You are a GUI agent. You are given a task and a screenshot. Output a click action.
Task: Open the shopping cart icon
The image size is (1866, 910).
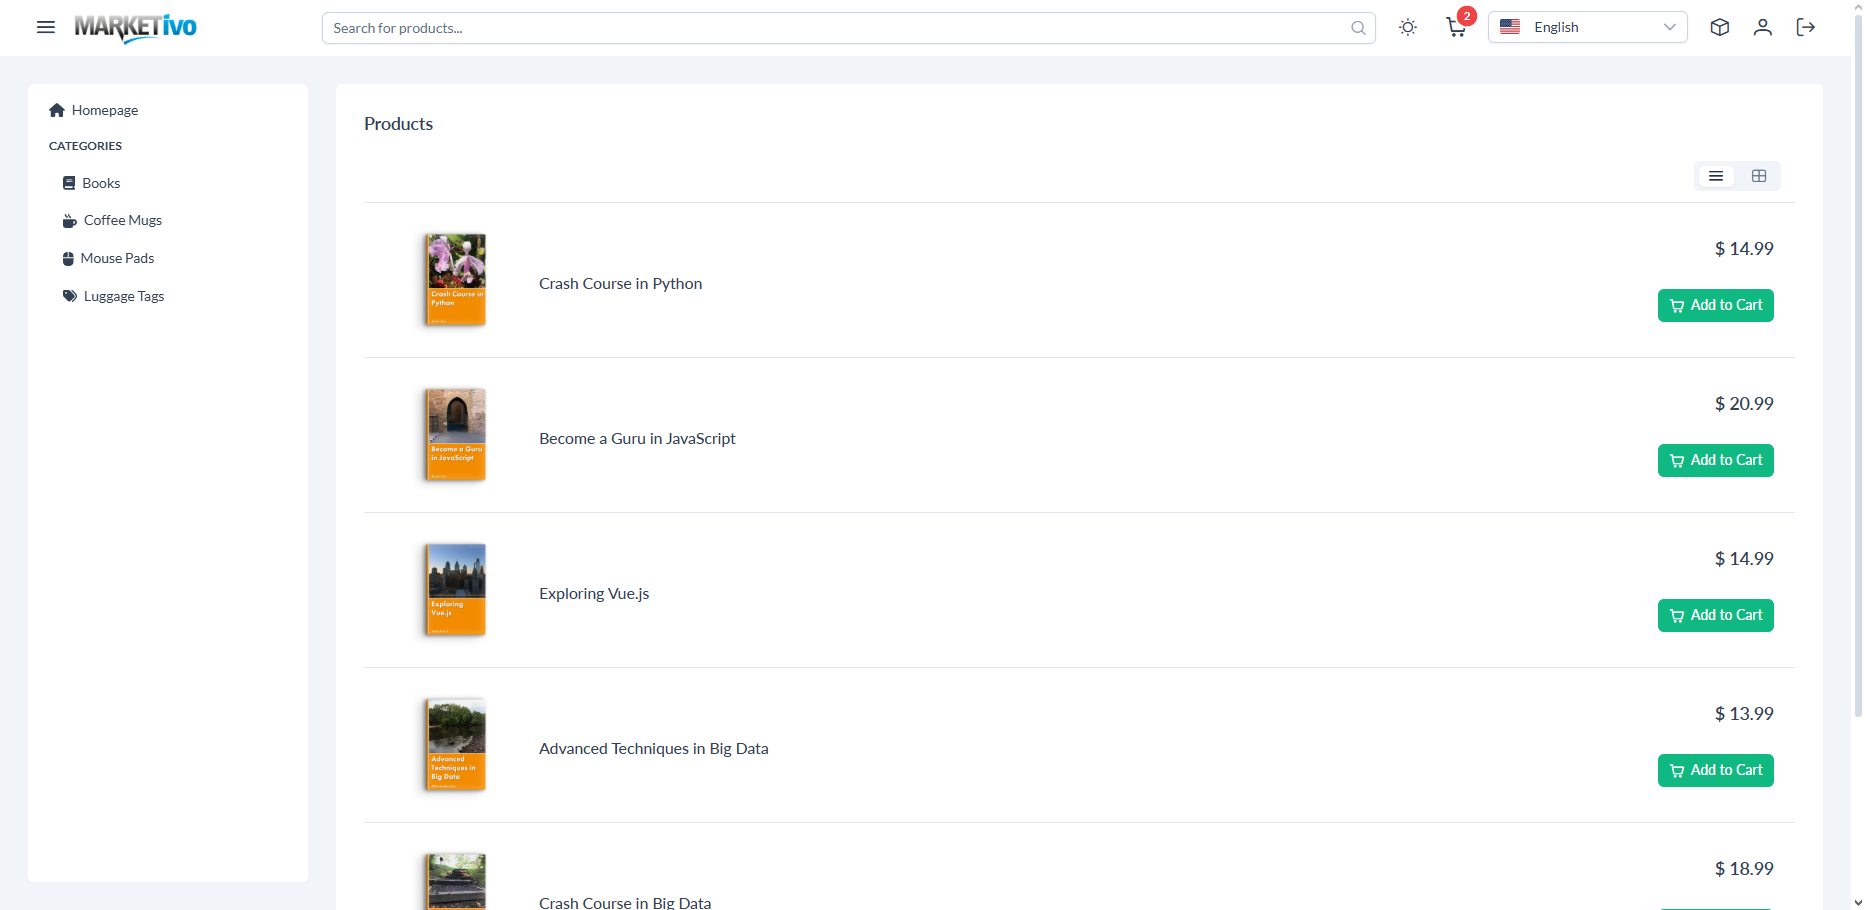(1456, 28)
